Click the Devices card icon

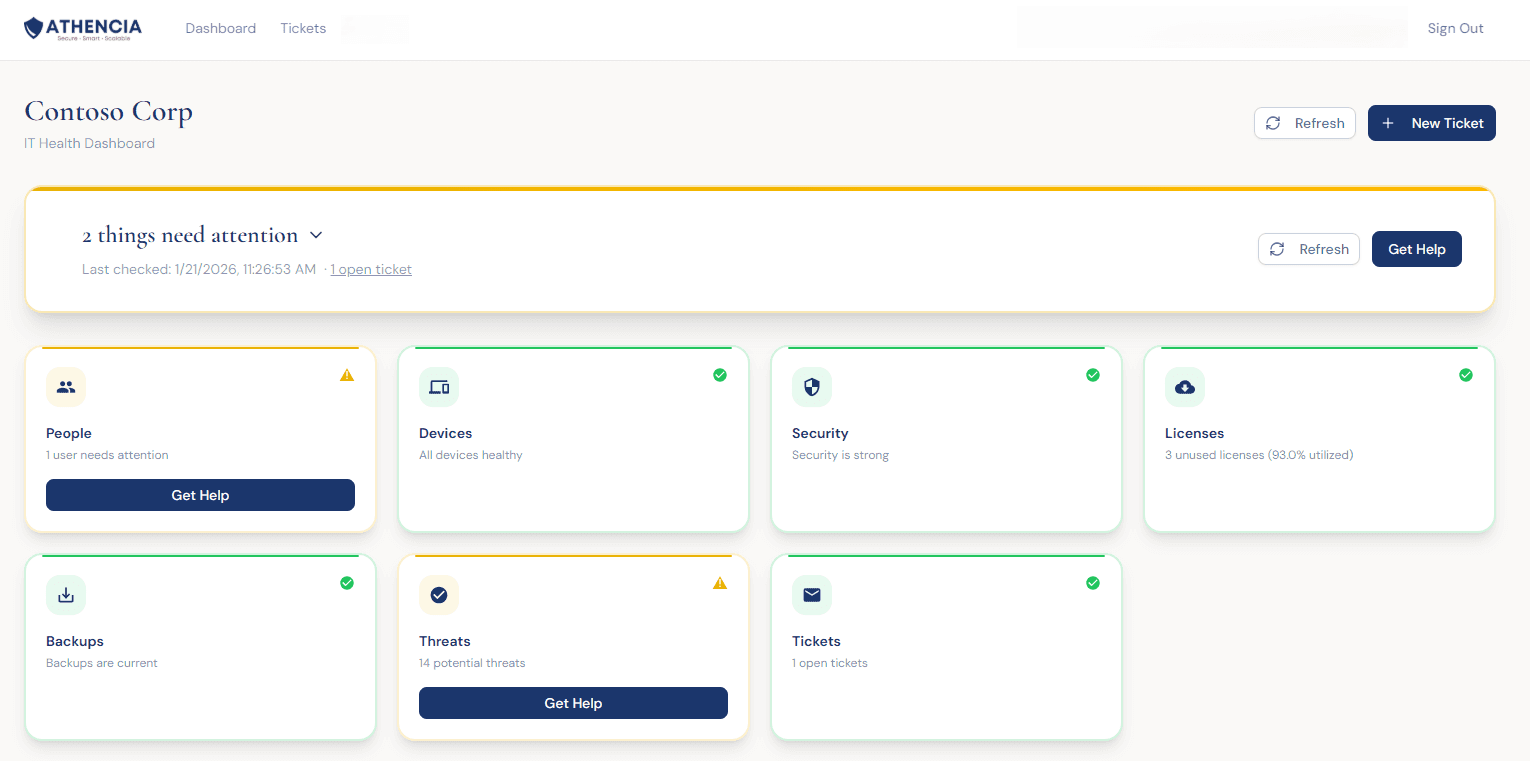[439, 387]
